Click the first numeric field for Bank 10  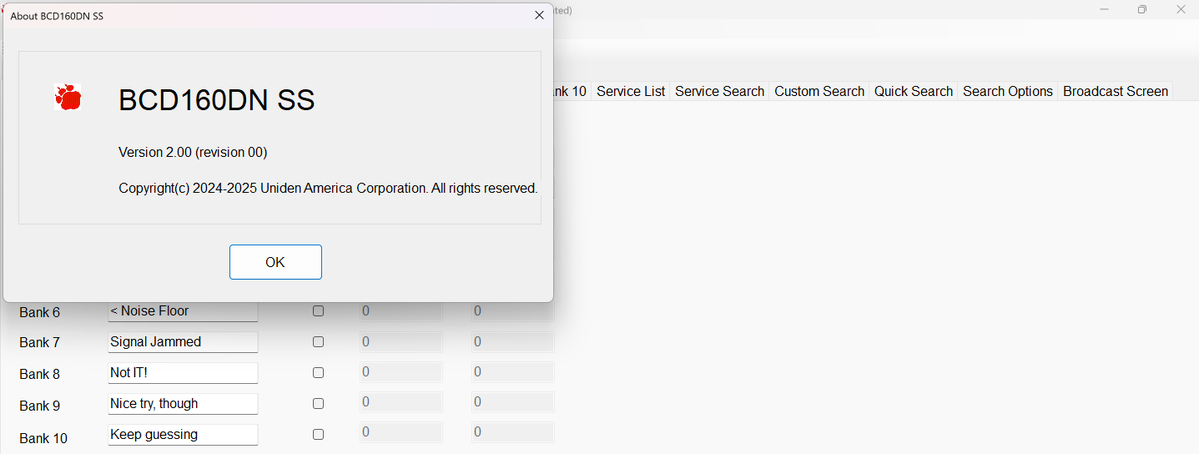point(401,433)
